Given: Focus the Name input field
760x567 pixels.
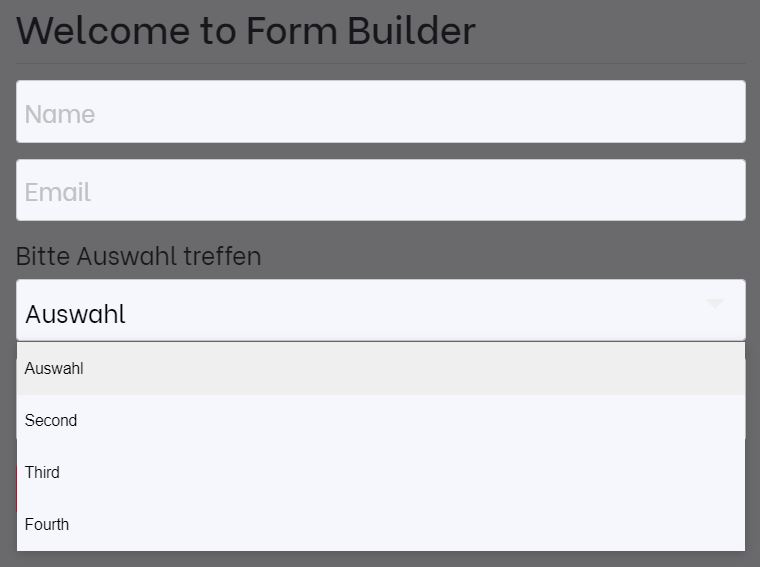Looking at the screenshot, I should (x=380, y=112).
